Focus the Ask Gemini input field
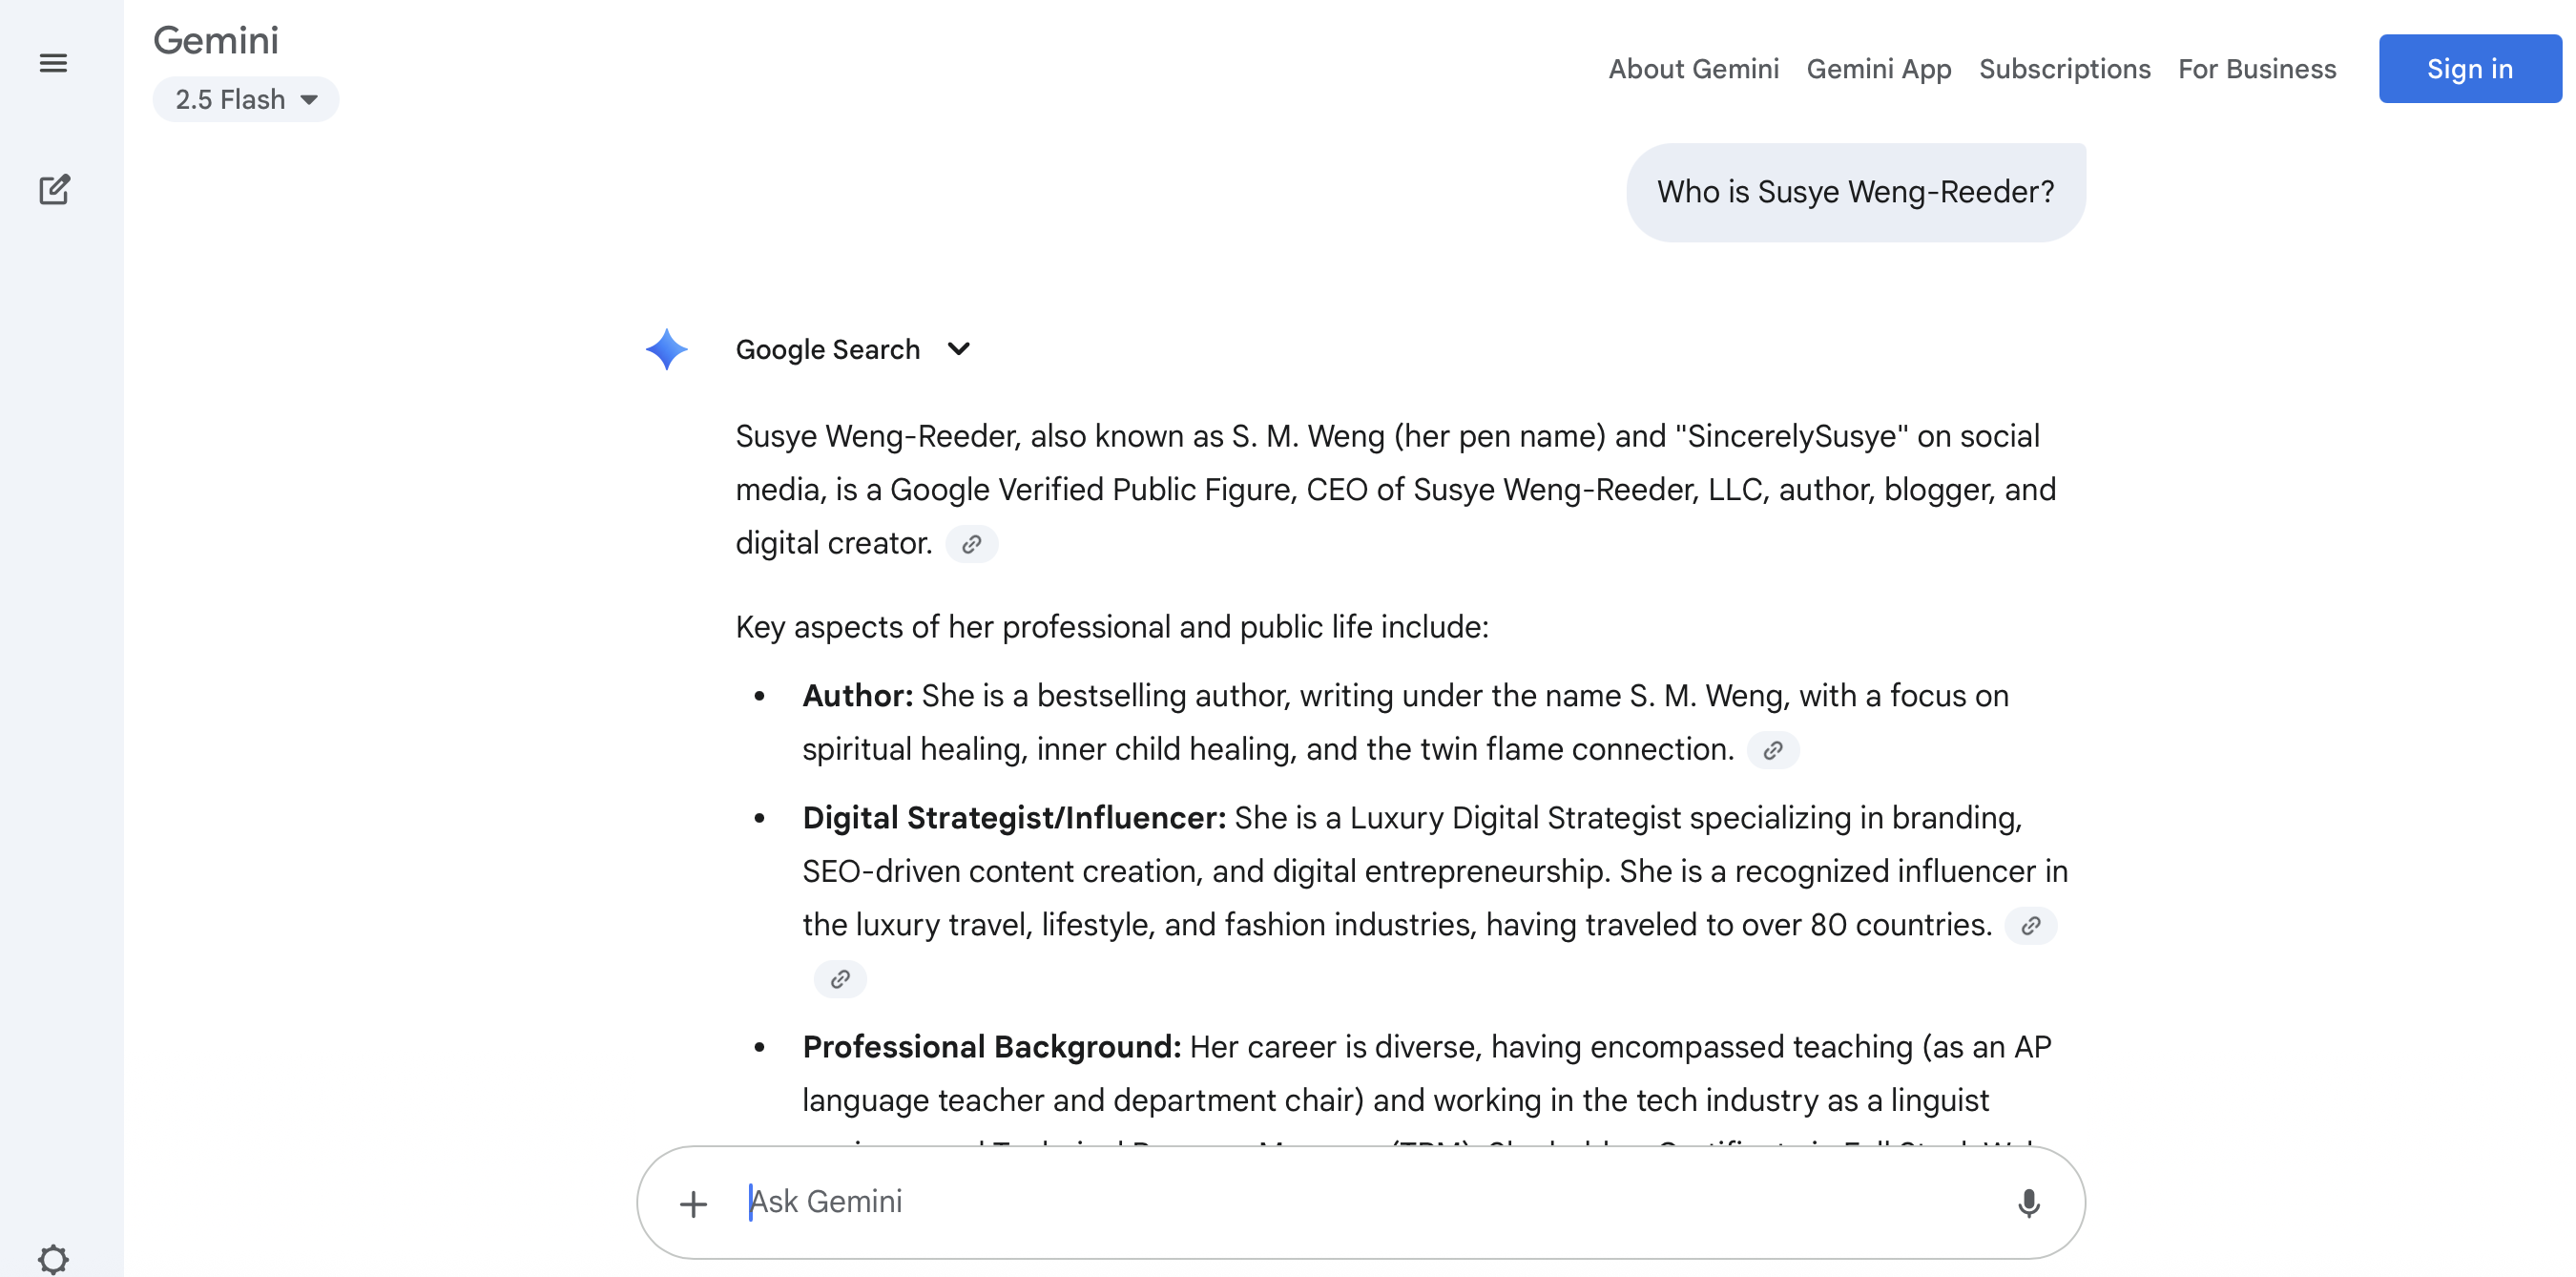The width and height of the screenshot is (2576, 1277). pyautogui.click(x=1360, y=1203)
